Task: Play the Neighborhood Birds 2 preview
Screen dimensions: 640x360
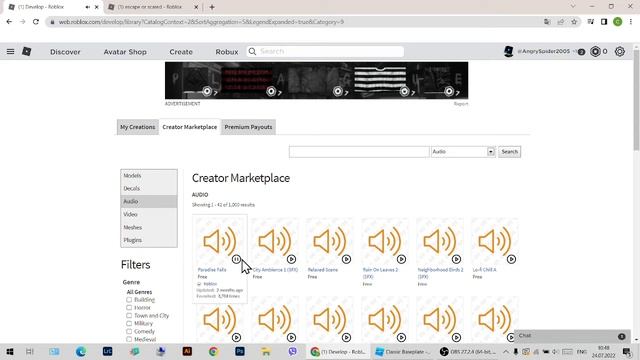Action: (x=456, y=259)
